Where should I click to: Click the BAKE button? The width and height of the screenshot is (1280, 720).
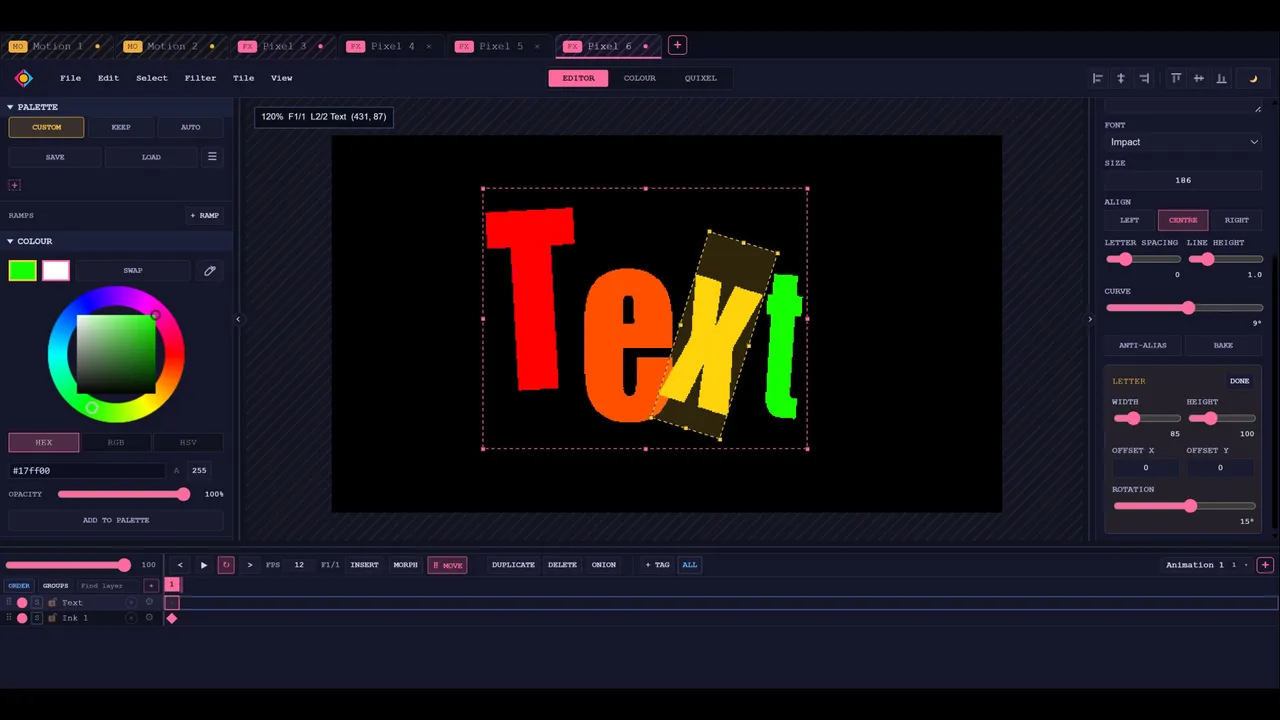coord(1223,345)
